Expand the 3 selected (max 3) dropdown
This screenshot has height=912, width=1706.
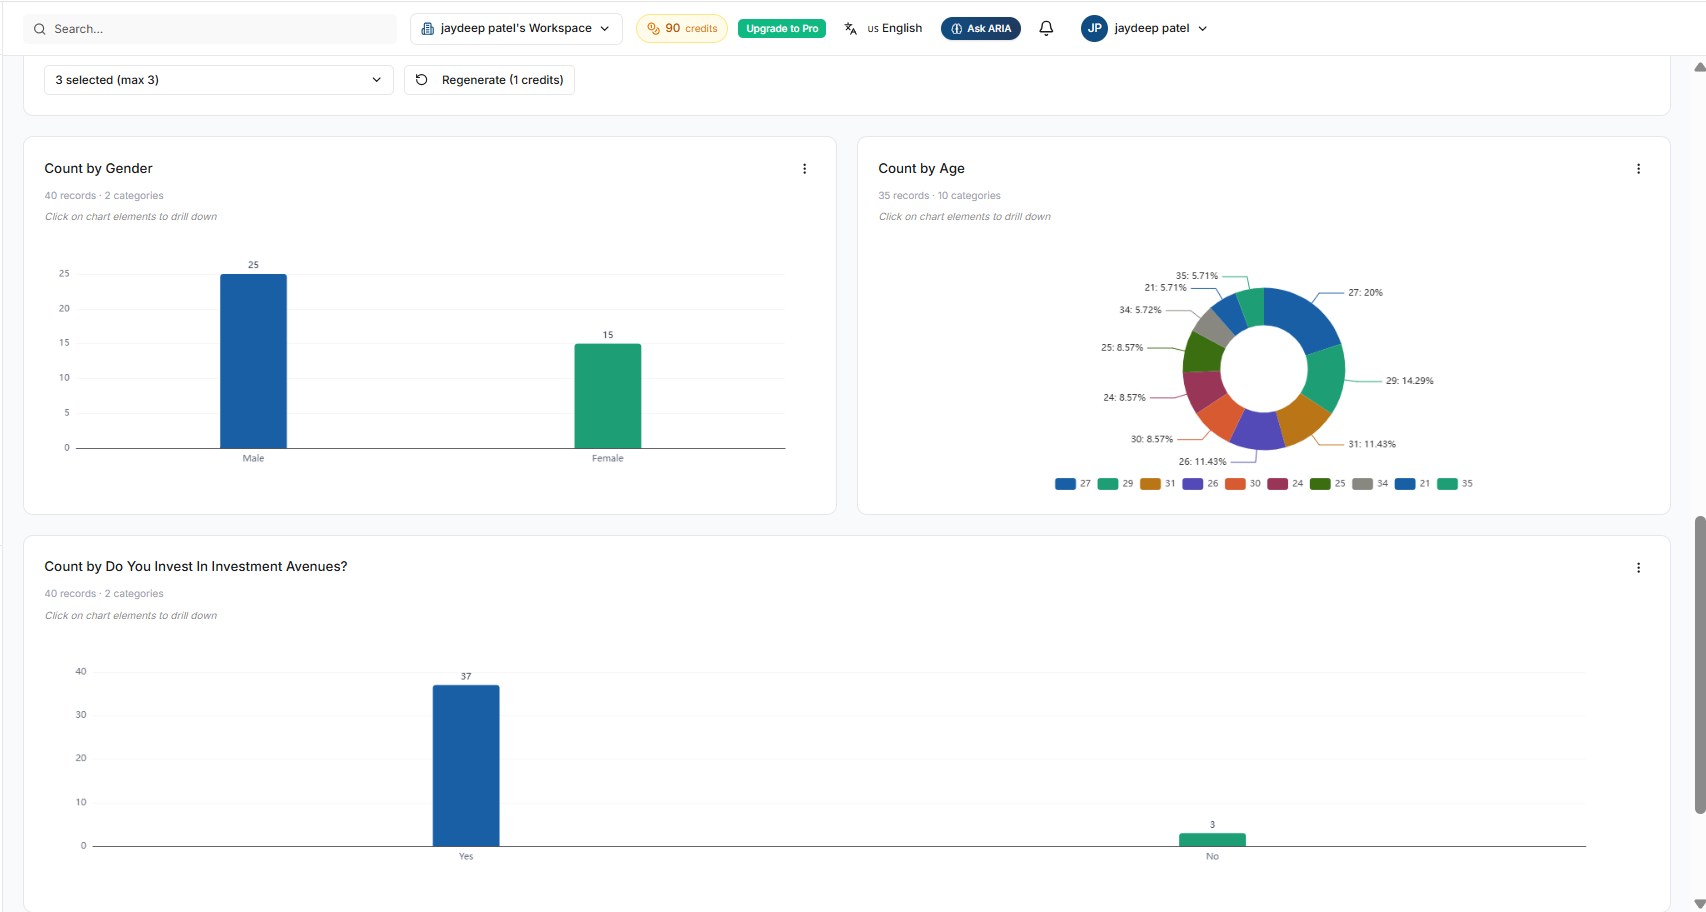pos(218,80)
